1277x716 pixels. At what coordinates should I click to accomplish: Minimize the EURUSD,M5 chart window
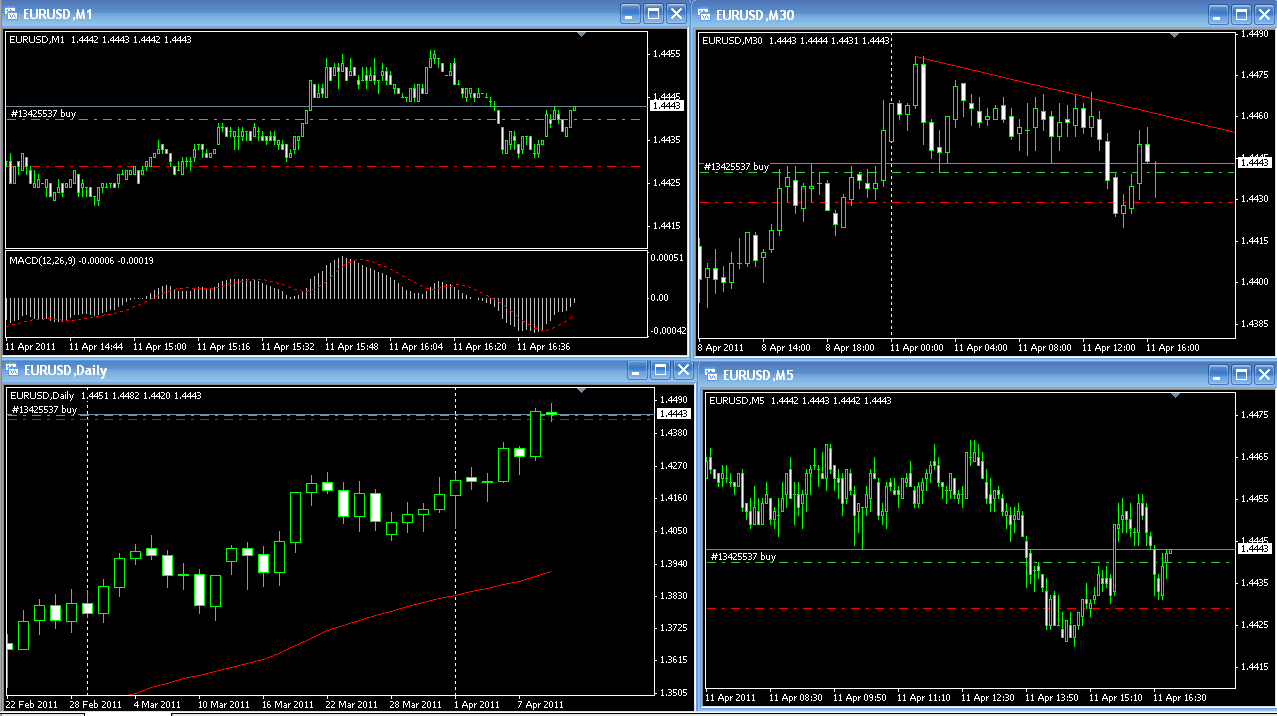click(x=1218, y=375)
